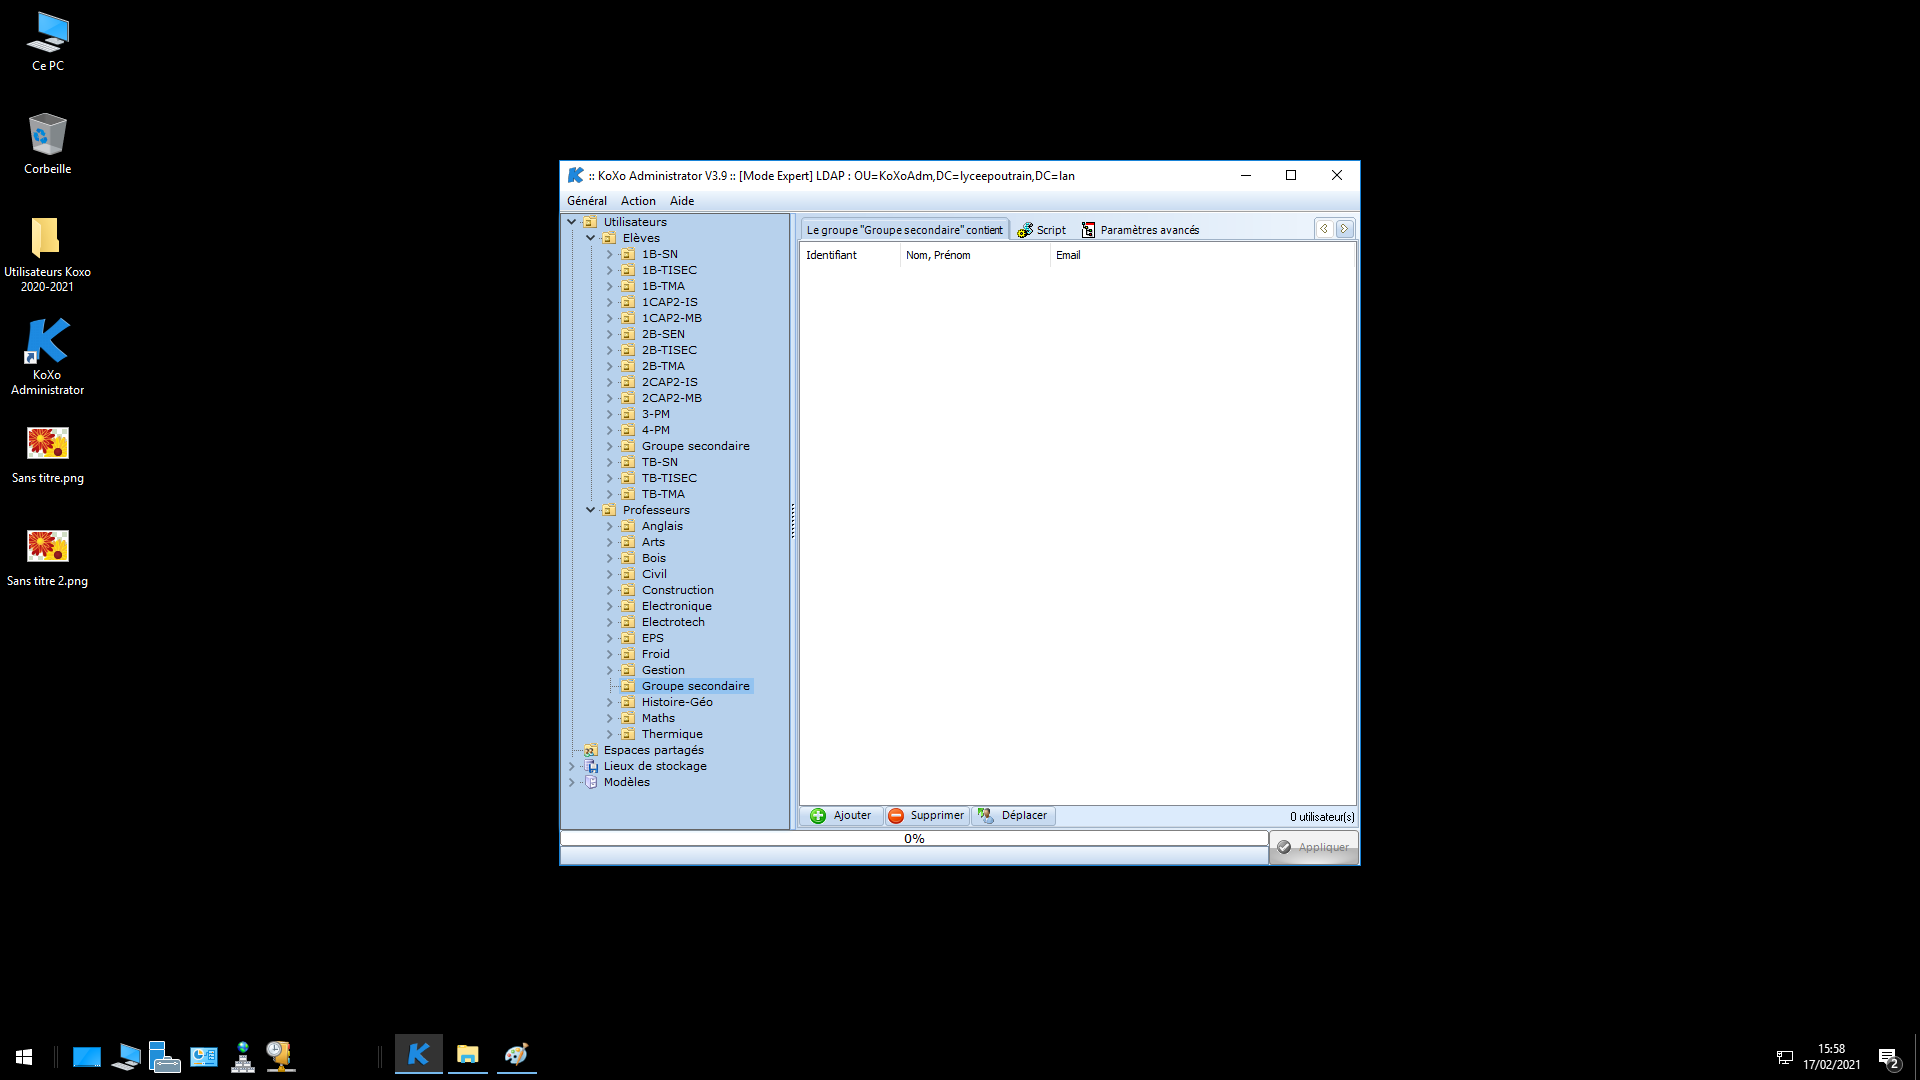Select Groupe secondaire under Elèves

point(695,446)
